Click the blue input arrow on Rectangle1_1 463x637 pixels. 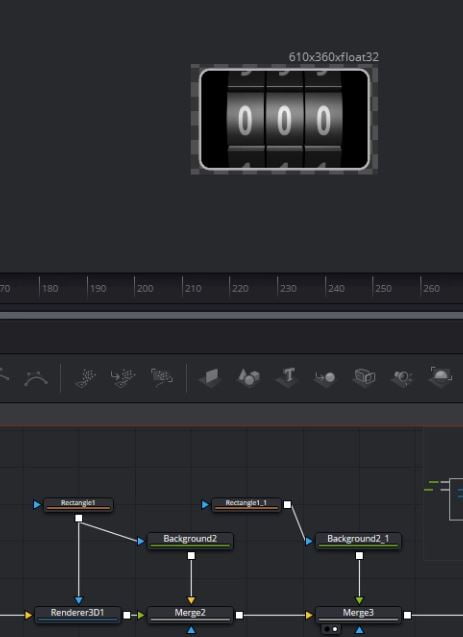(206, 505)
